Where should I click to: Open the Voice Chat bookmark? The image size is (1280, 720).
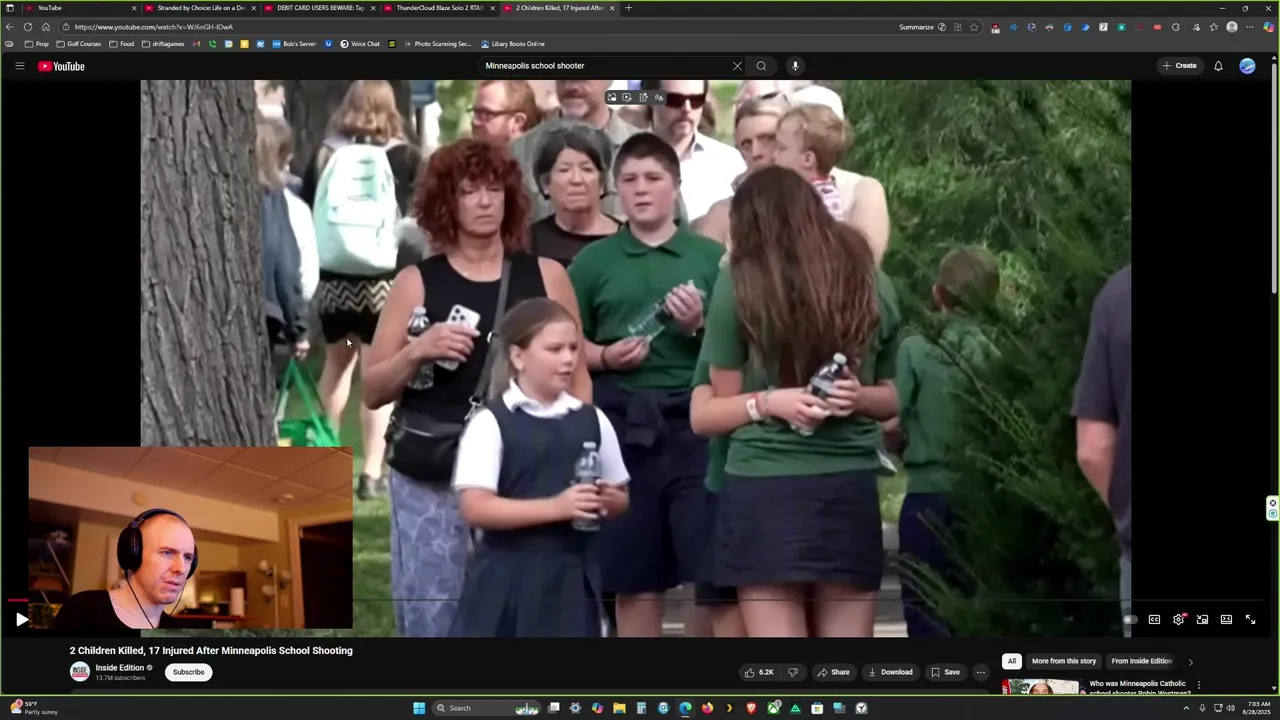[x=360, y=44]
